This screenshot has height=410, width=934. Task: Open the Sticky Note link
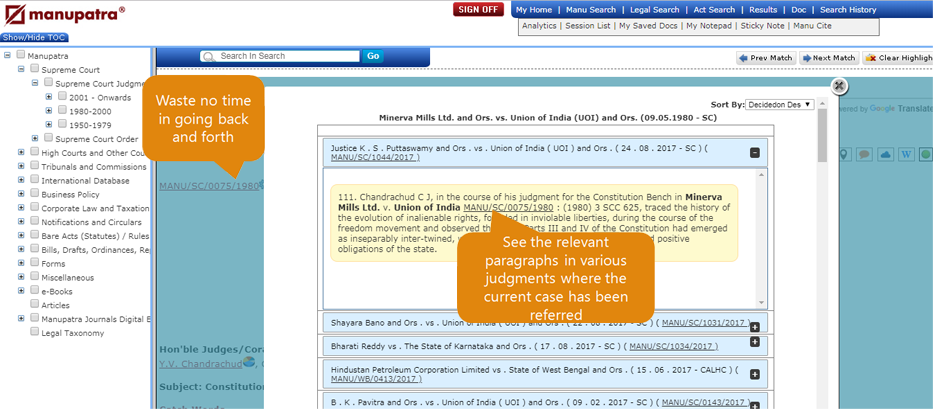click(762, 26)
